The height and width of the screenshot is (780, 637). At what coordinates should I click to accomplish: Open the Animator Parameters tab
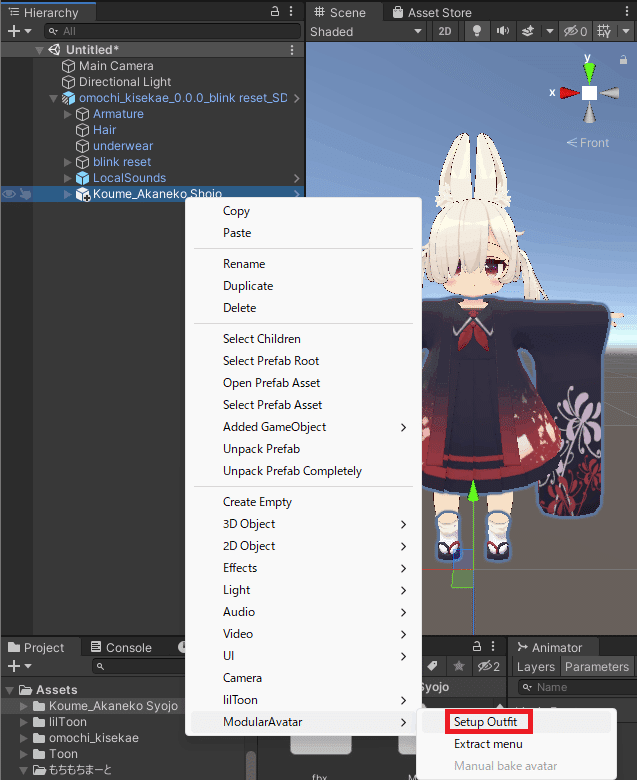[597, 667]
